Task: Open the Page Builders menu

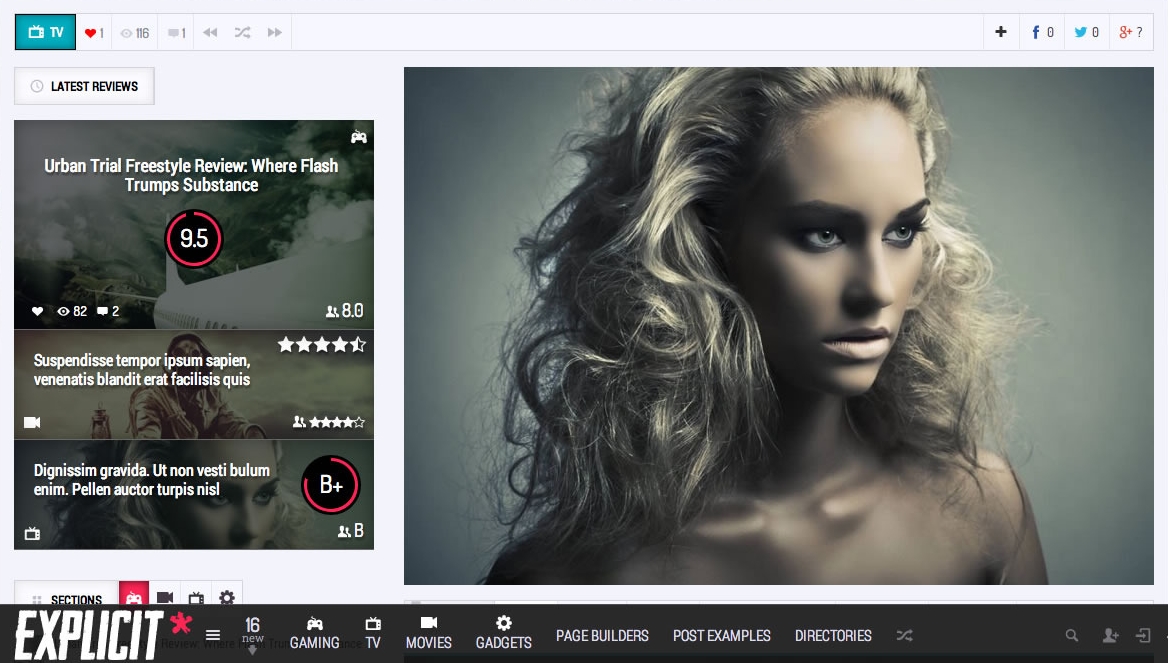Action: click(602, 635)
